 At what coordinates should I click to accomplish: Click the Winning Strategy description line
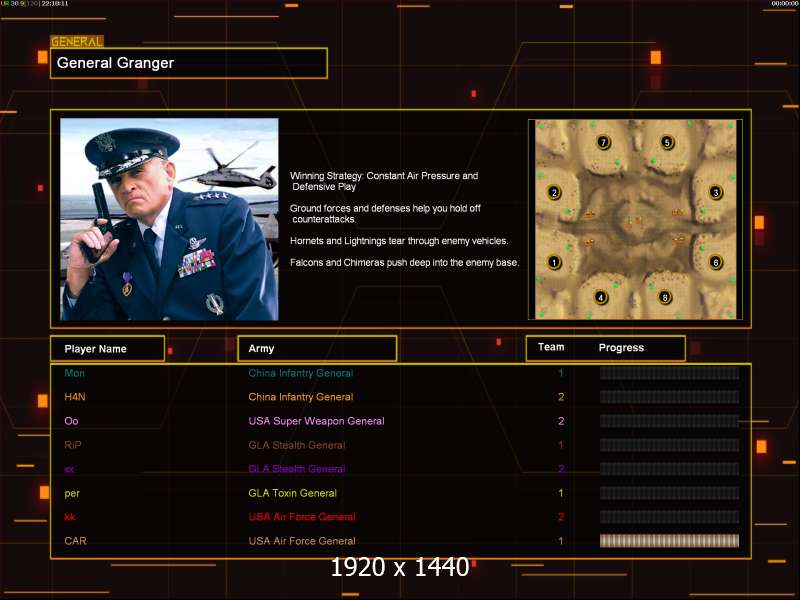(384, 181)
